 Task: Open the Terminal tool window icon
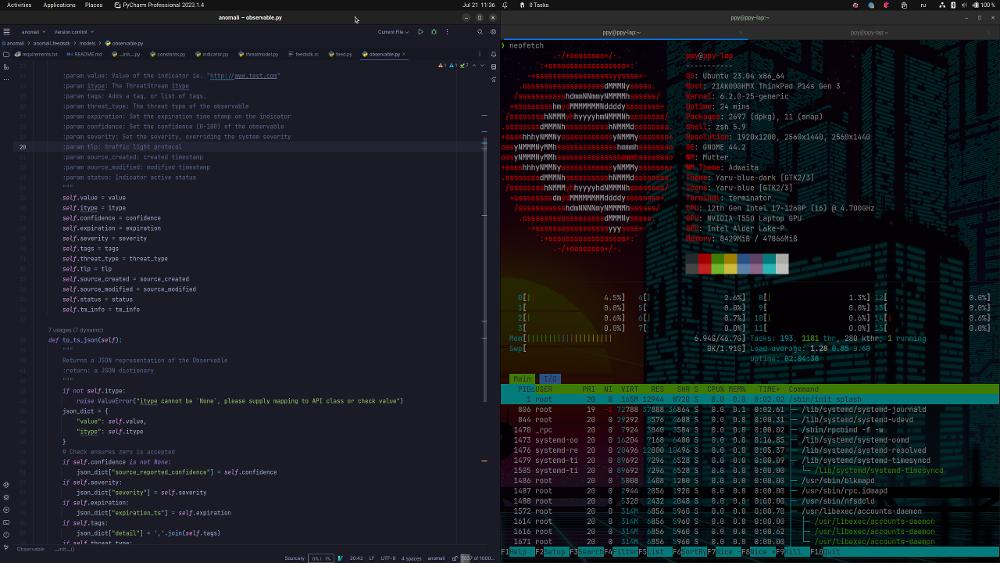[x=6, y=522]
